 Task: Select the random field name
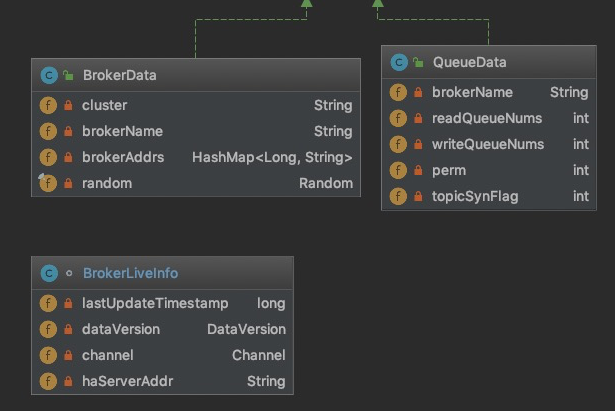click(x=107, y=183)
